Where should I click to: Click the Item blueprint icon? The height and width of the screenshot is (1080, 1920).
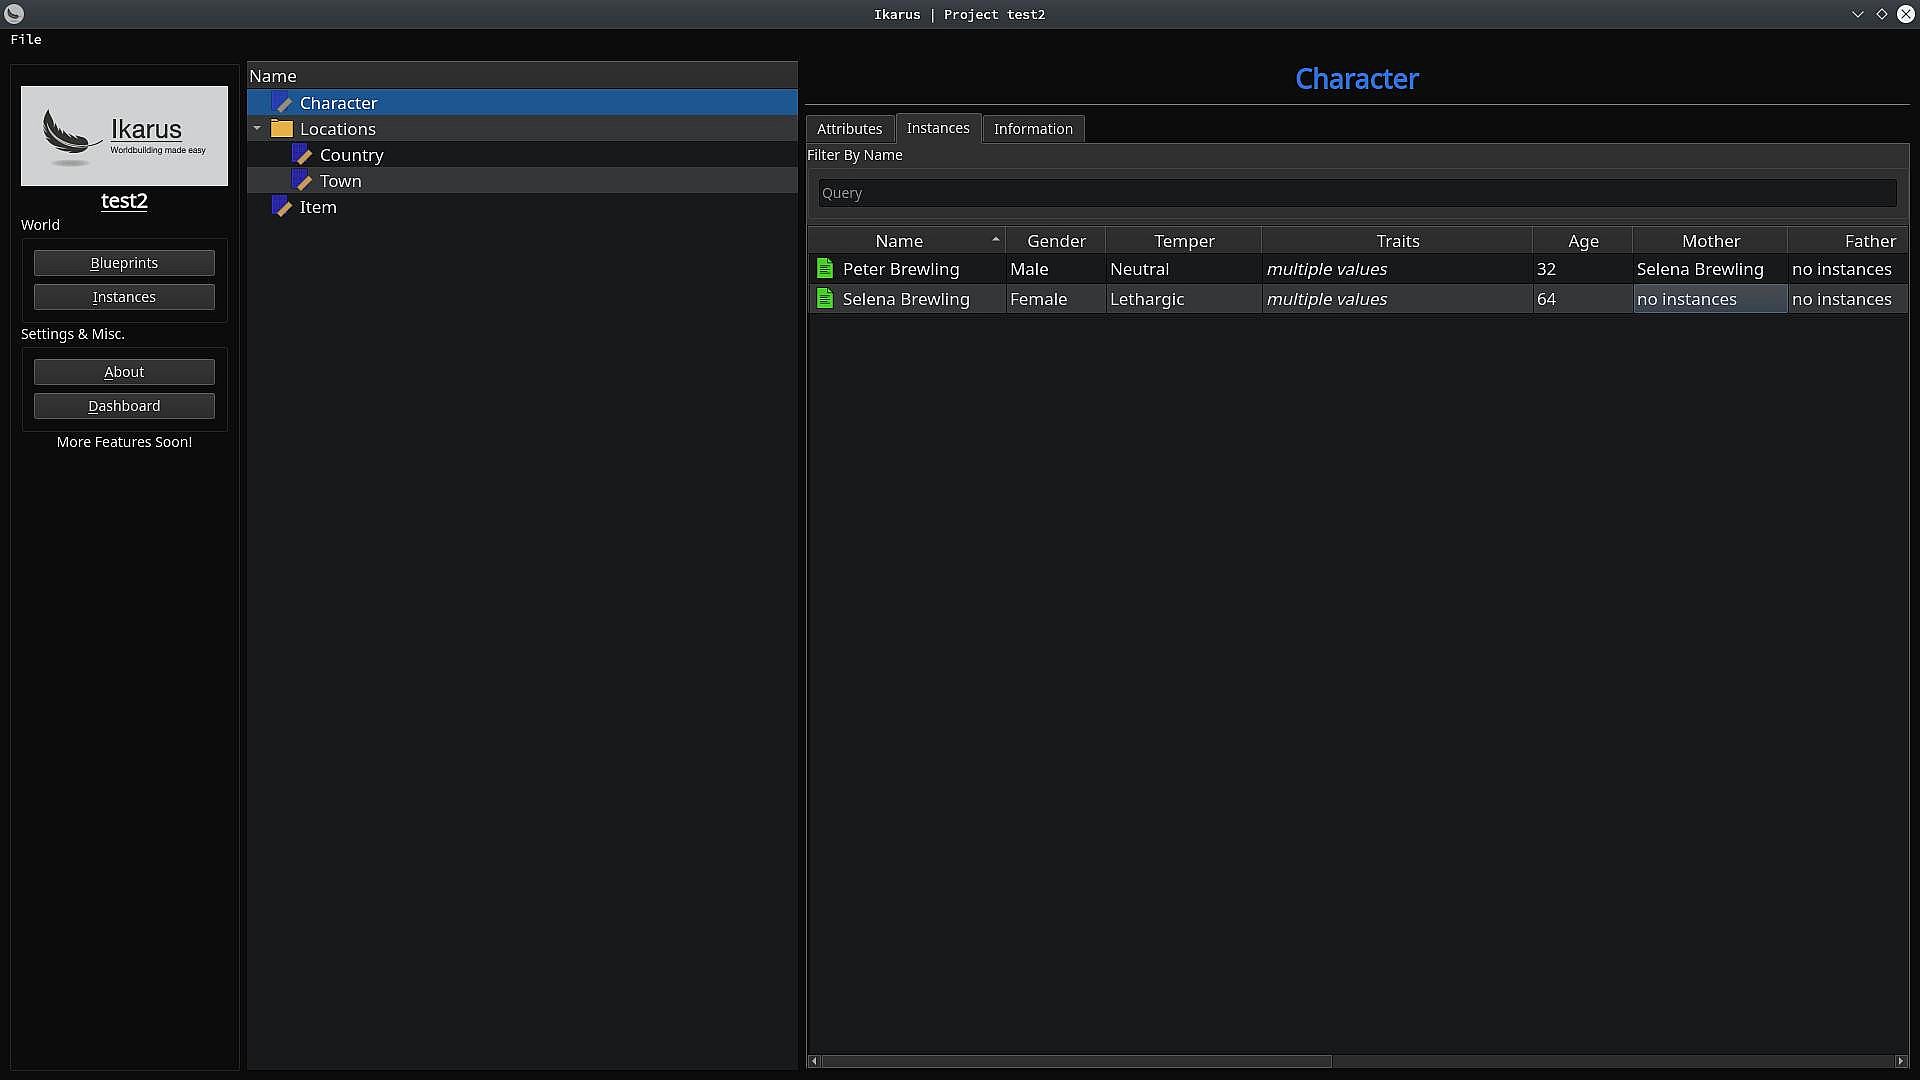(x=282, y=207)
